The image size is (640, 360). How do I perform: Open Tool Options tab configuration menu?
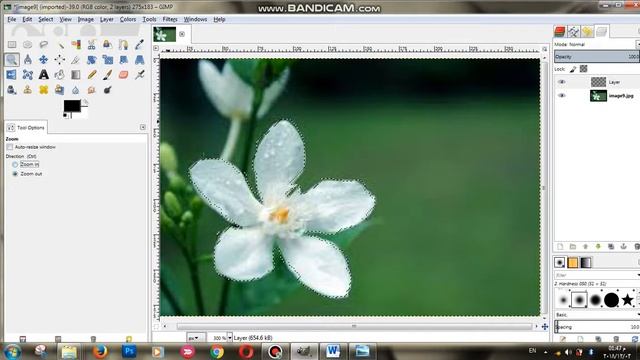coord(143,127)
